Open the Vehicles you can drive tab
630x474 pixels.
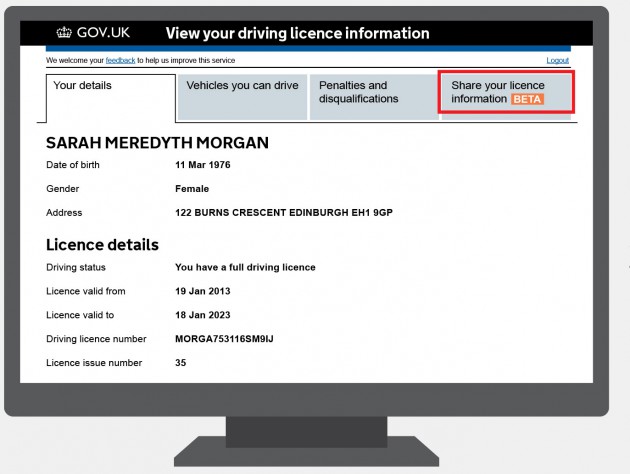tap(242, 86)
